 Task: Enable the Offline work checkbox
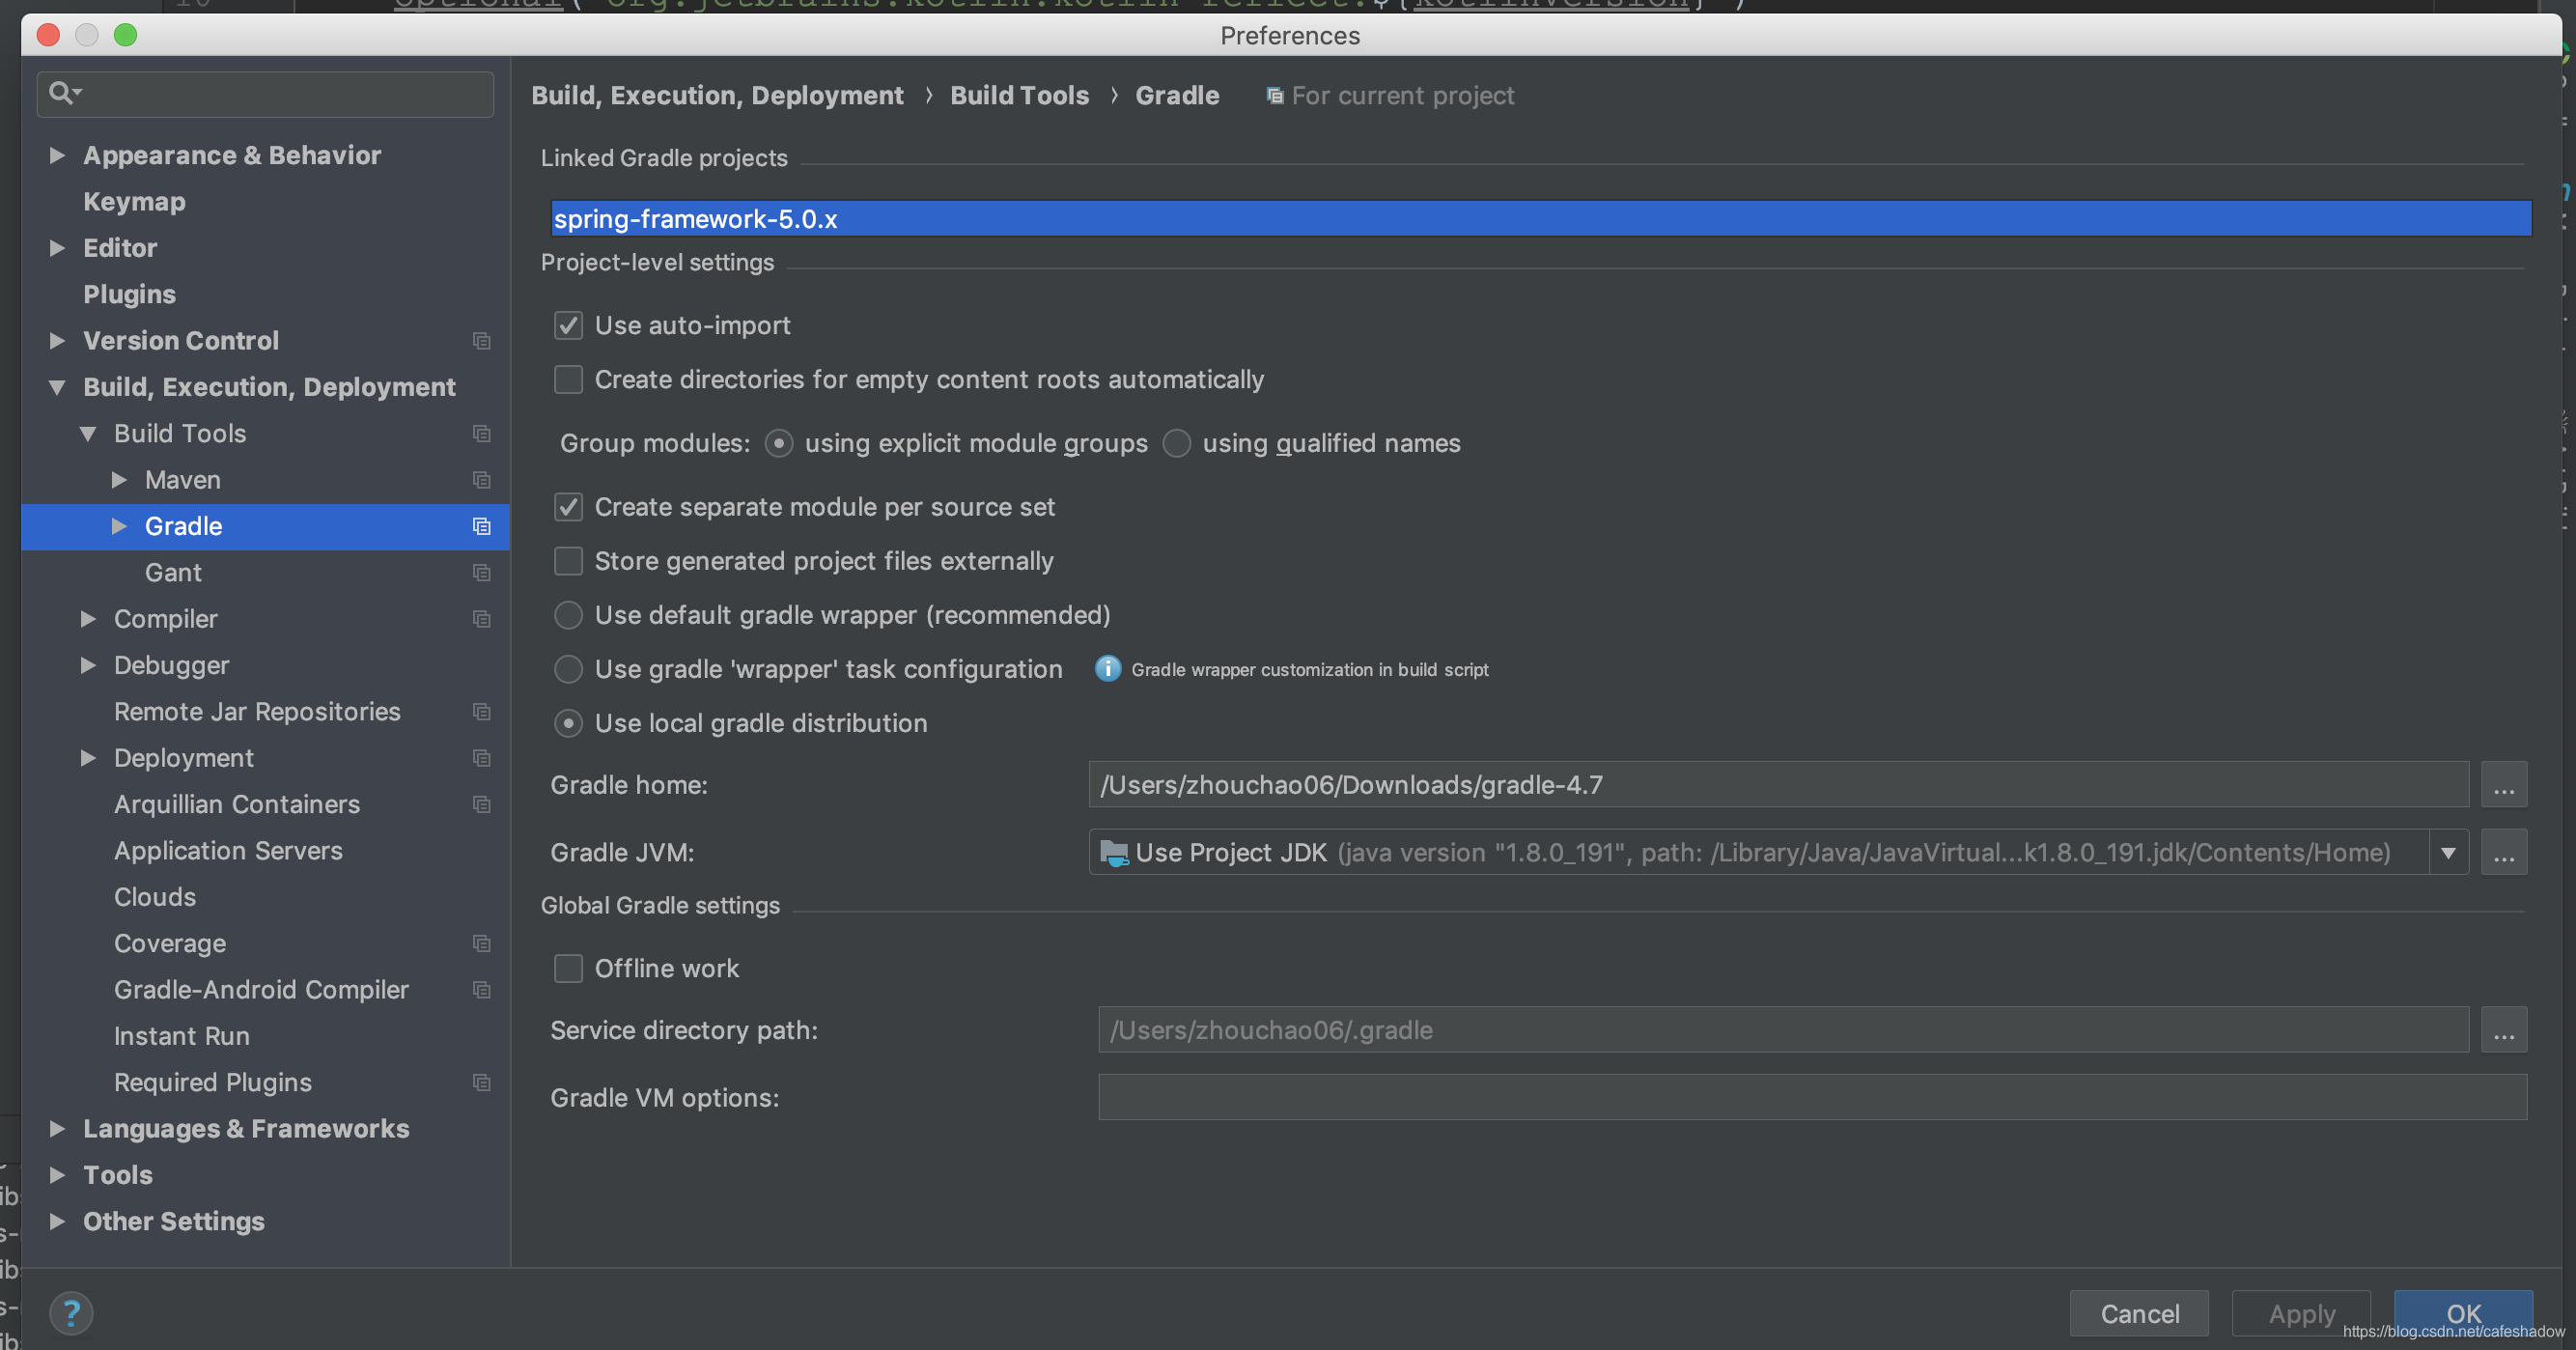point(568,968)
